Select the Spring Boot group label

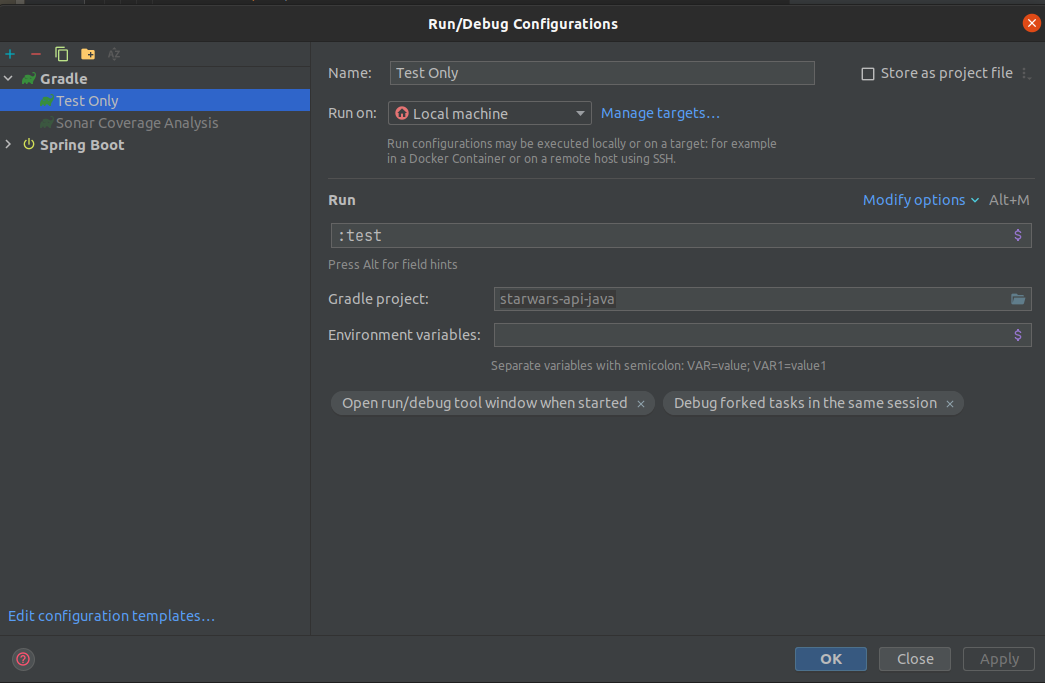pyautogui.click(x=82, y=145)
